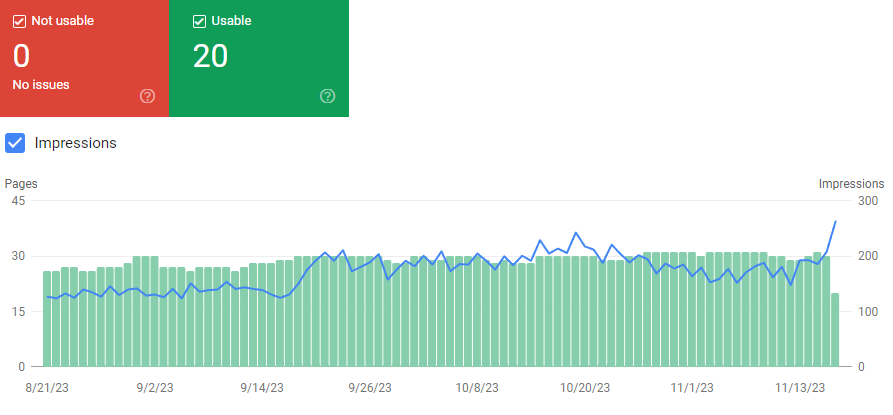Click the 9/14/23 date label

tap(262, 388)
